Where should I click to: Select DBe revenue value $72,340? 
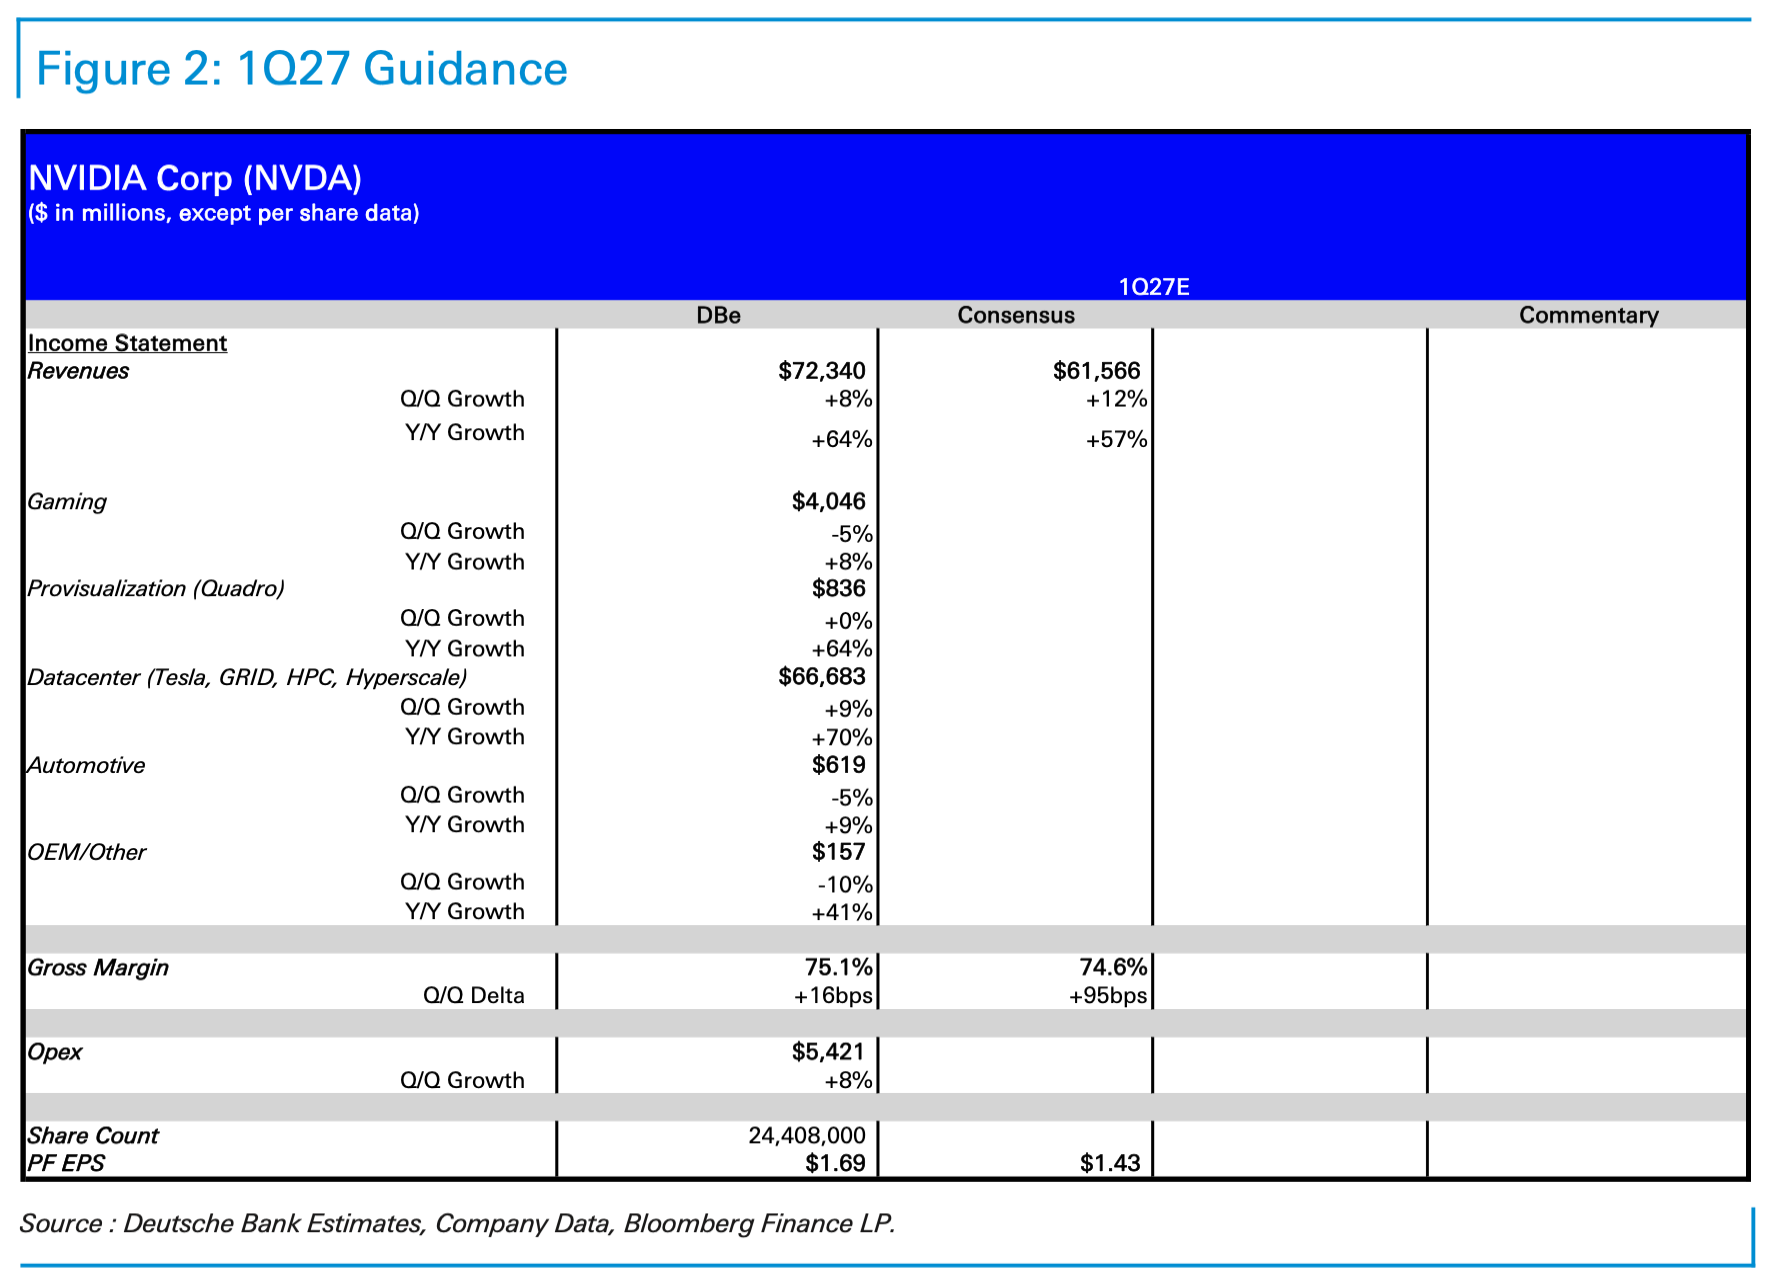coord(821,371)
